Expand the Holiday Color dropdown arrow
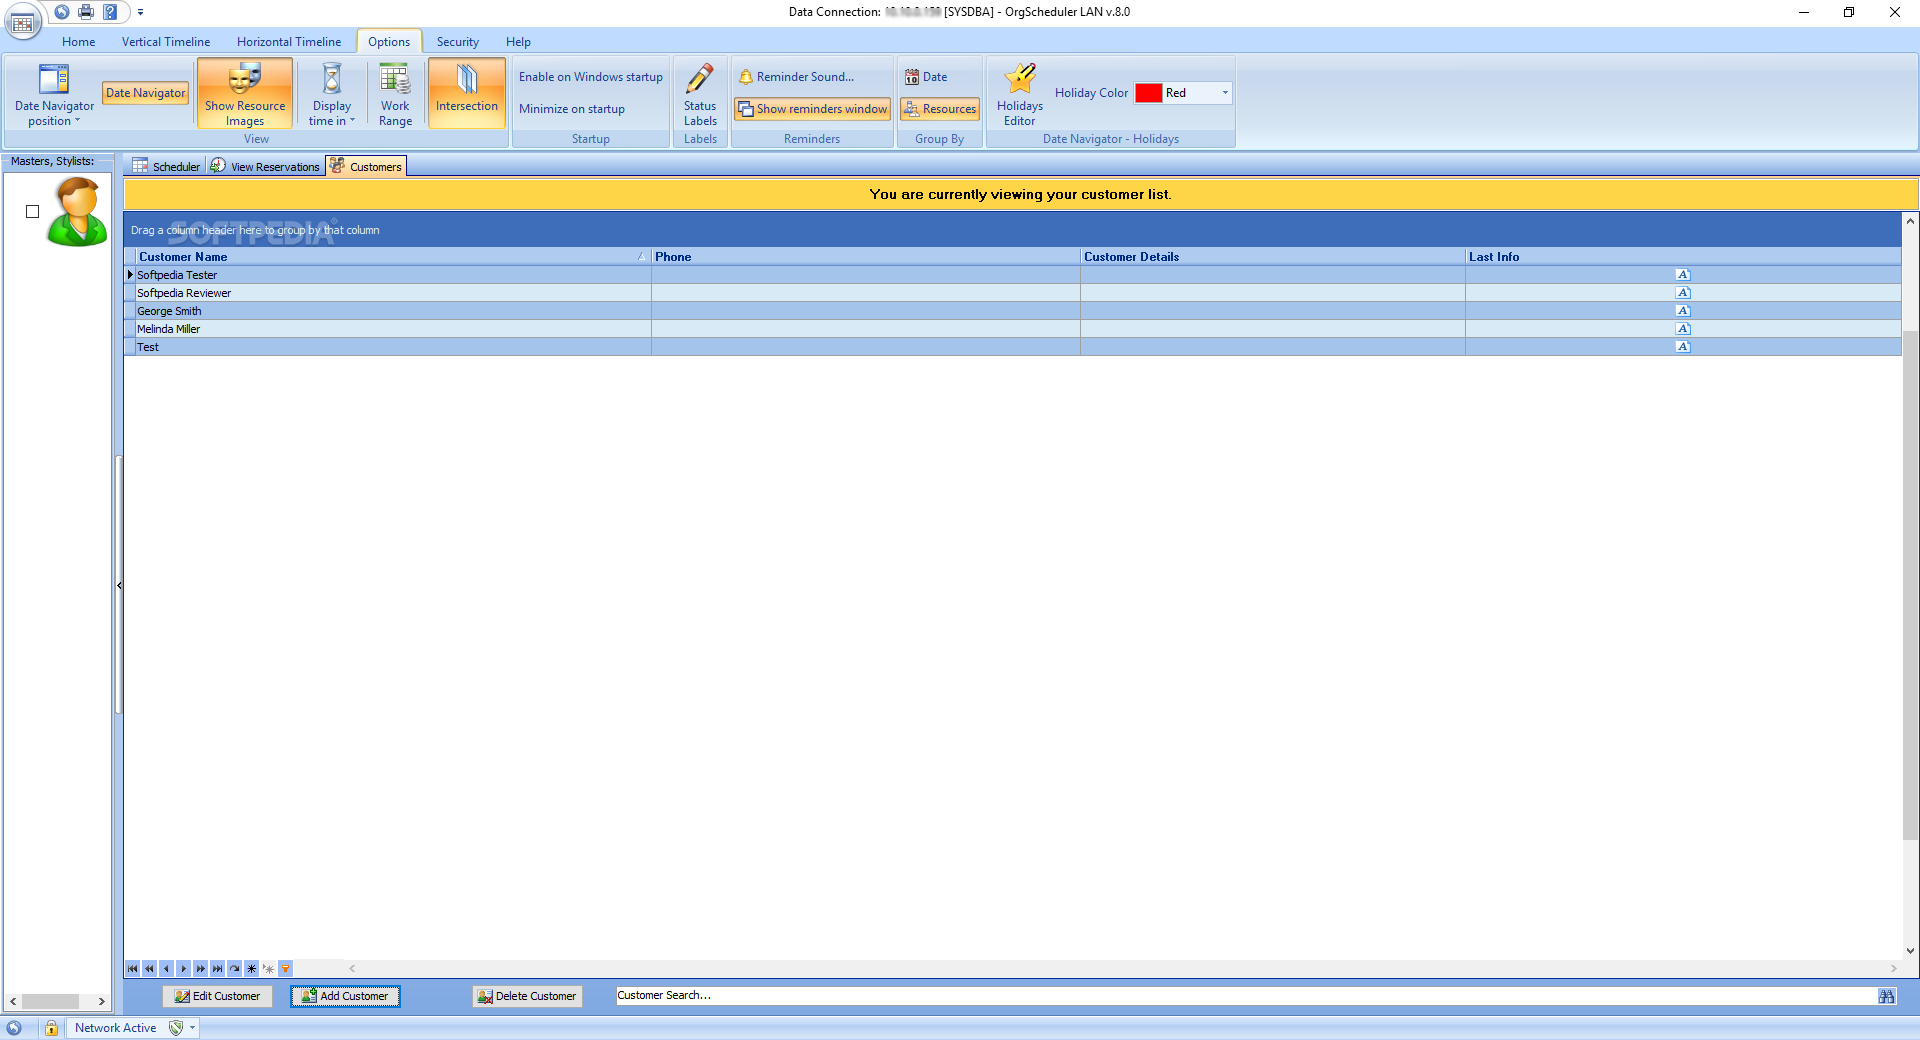 click(1225, 93)
